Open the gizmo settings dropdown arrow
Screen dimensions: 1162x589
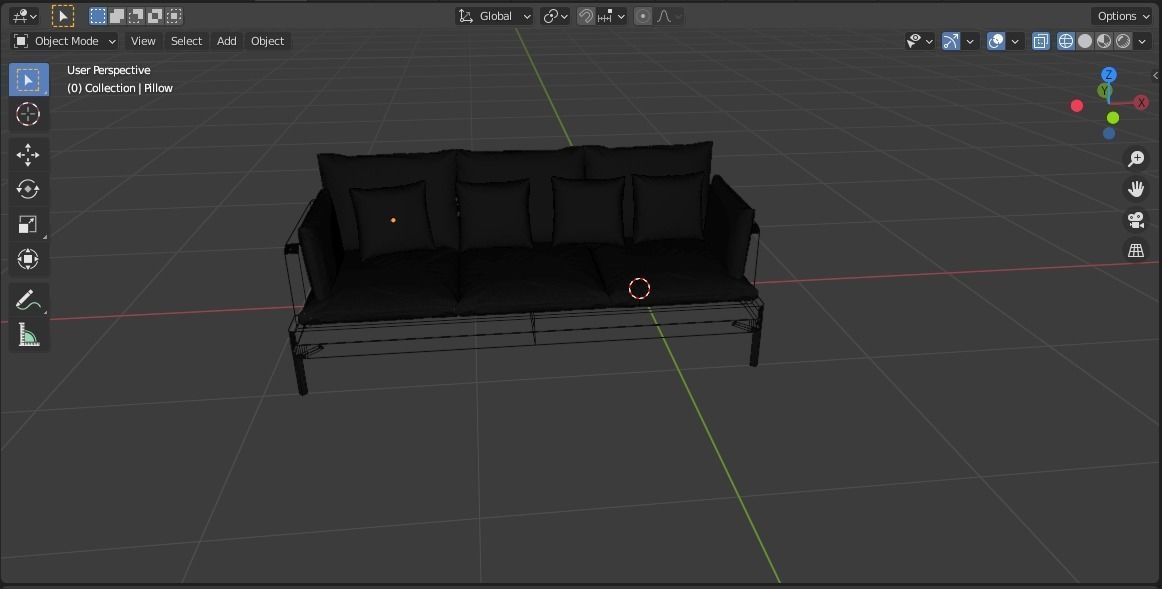tap(970, 41)
